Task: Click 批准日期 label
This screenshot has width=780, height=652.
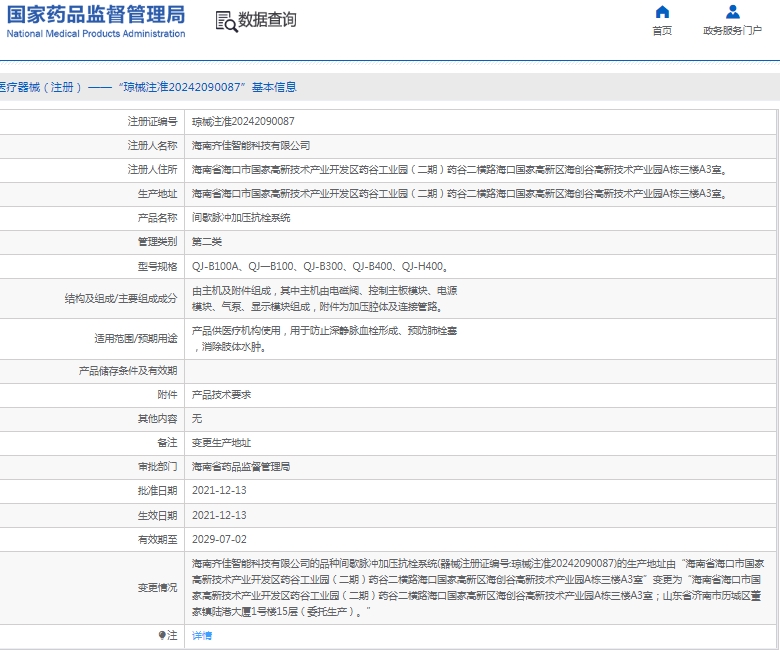Action: 157,491
